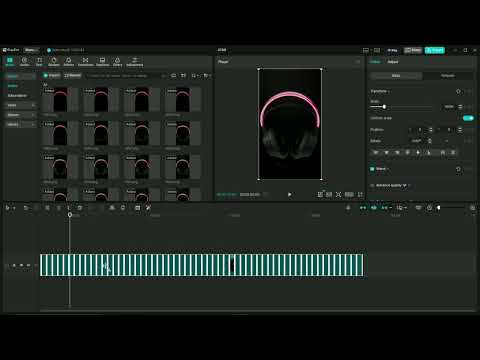Toggle the Blend checkbox
Image resolution: width=480 pixels, height=360 pixels.
coord(372,169)
